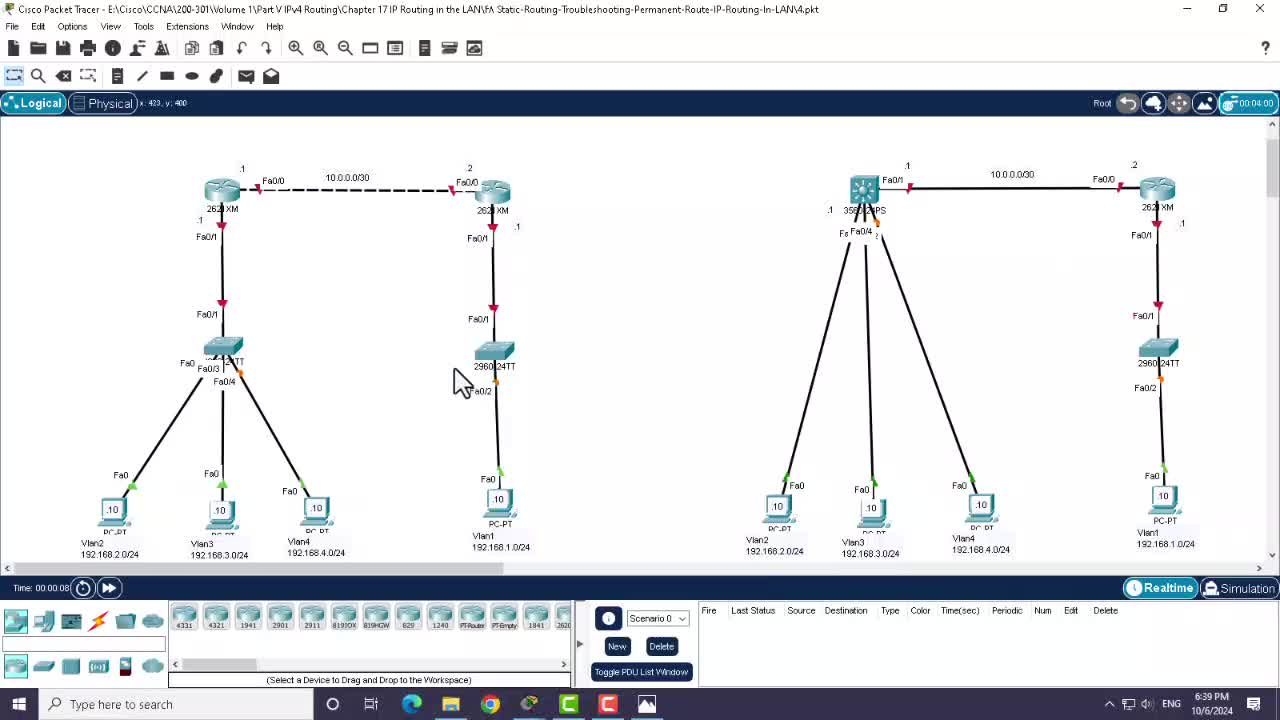Print the workspace using the printer icon
The image size is (1280, 720).
point(88,48)
